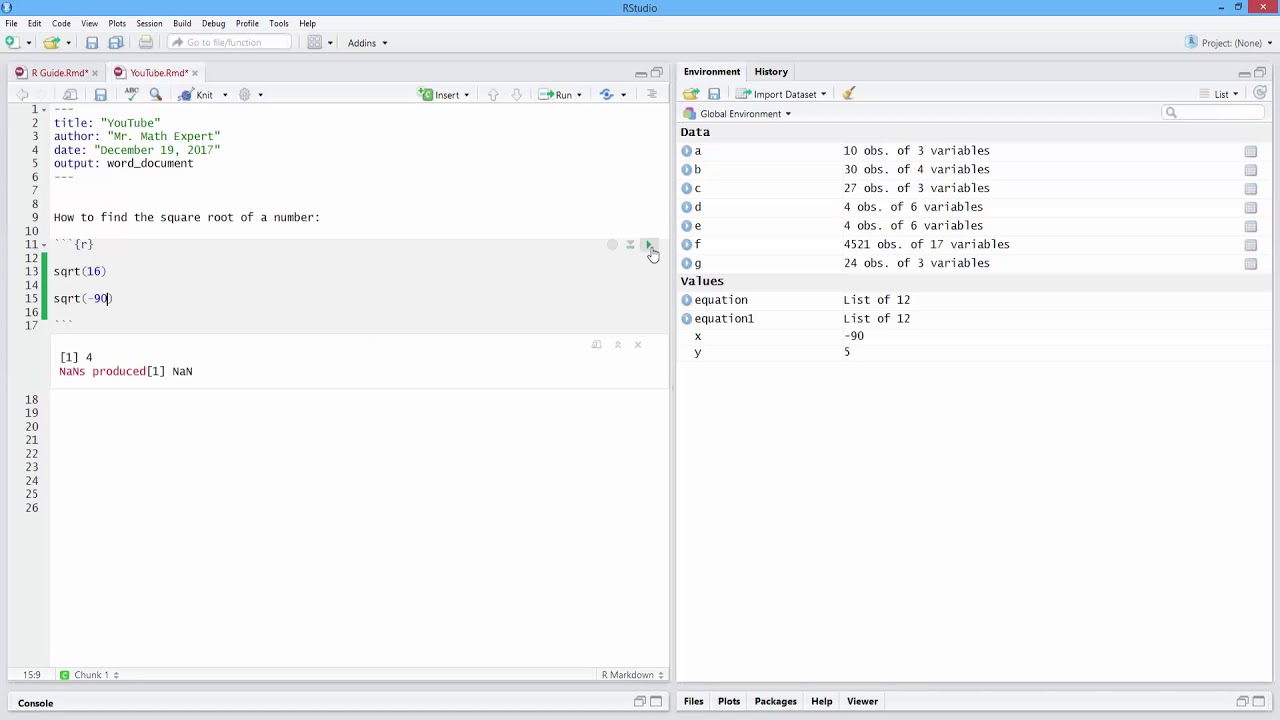Open Knit options dropdown arrow
The width and height of the screenshot is (1280, 720).
click(x=224, y=95)
